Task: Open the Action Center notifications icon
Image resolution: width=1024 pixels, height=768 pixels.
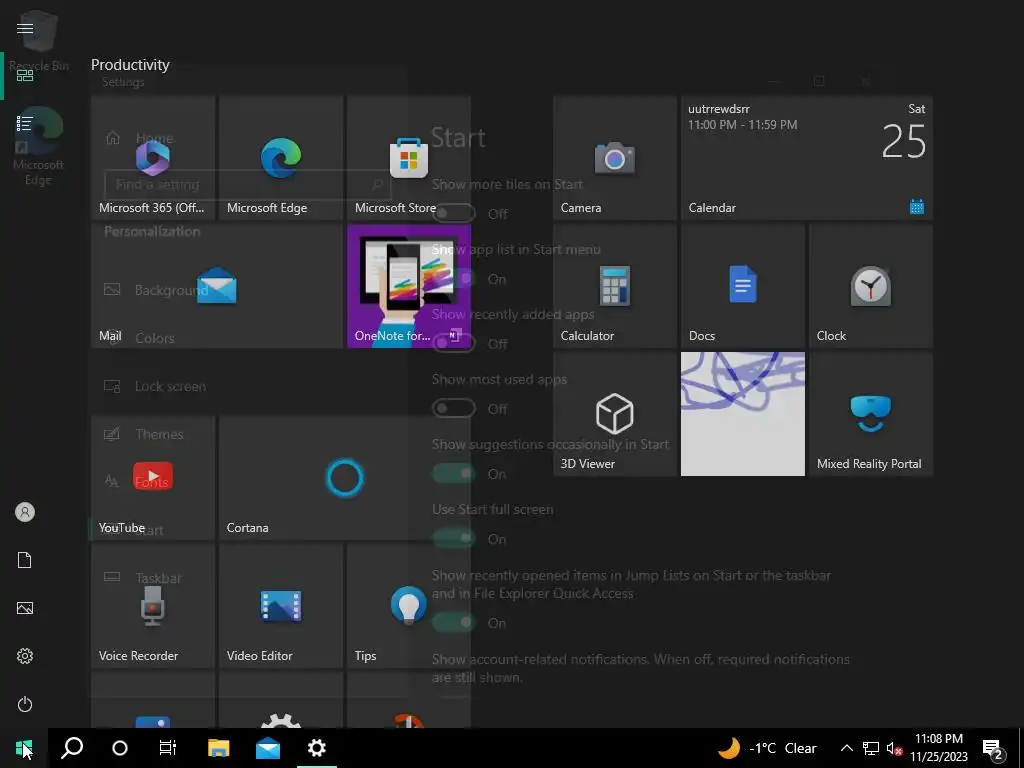Action: [993, 748]
